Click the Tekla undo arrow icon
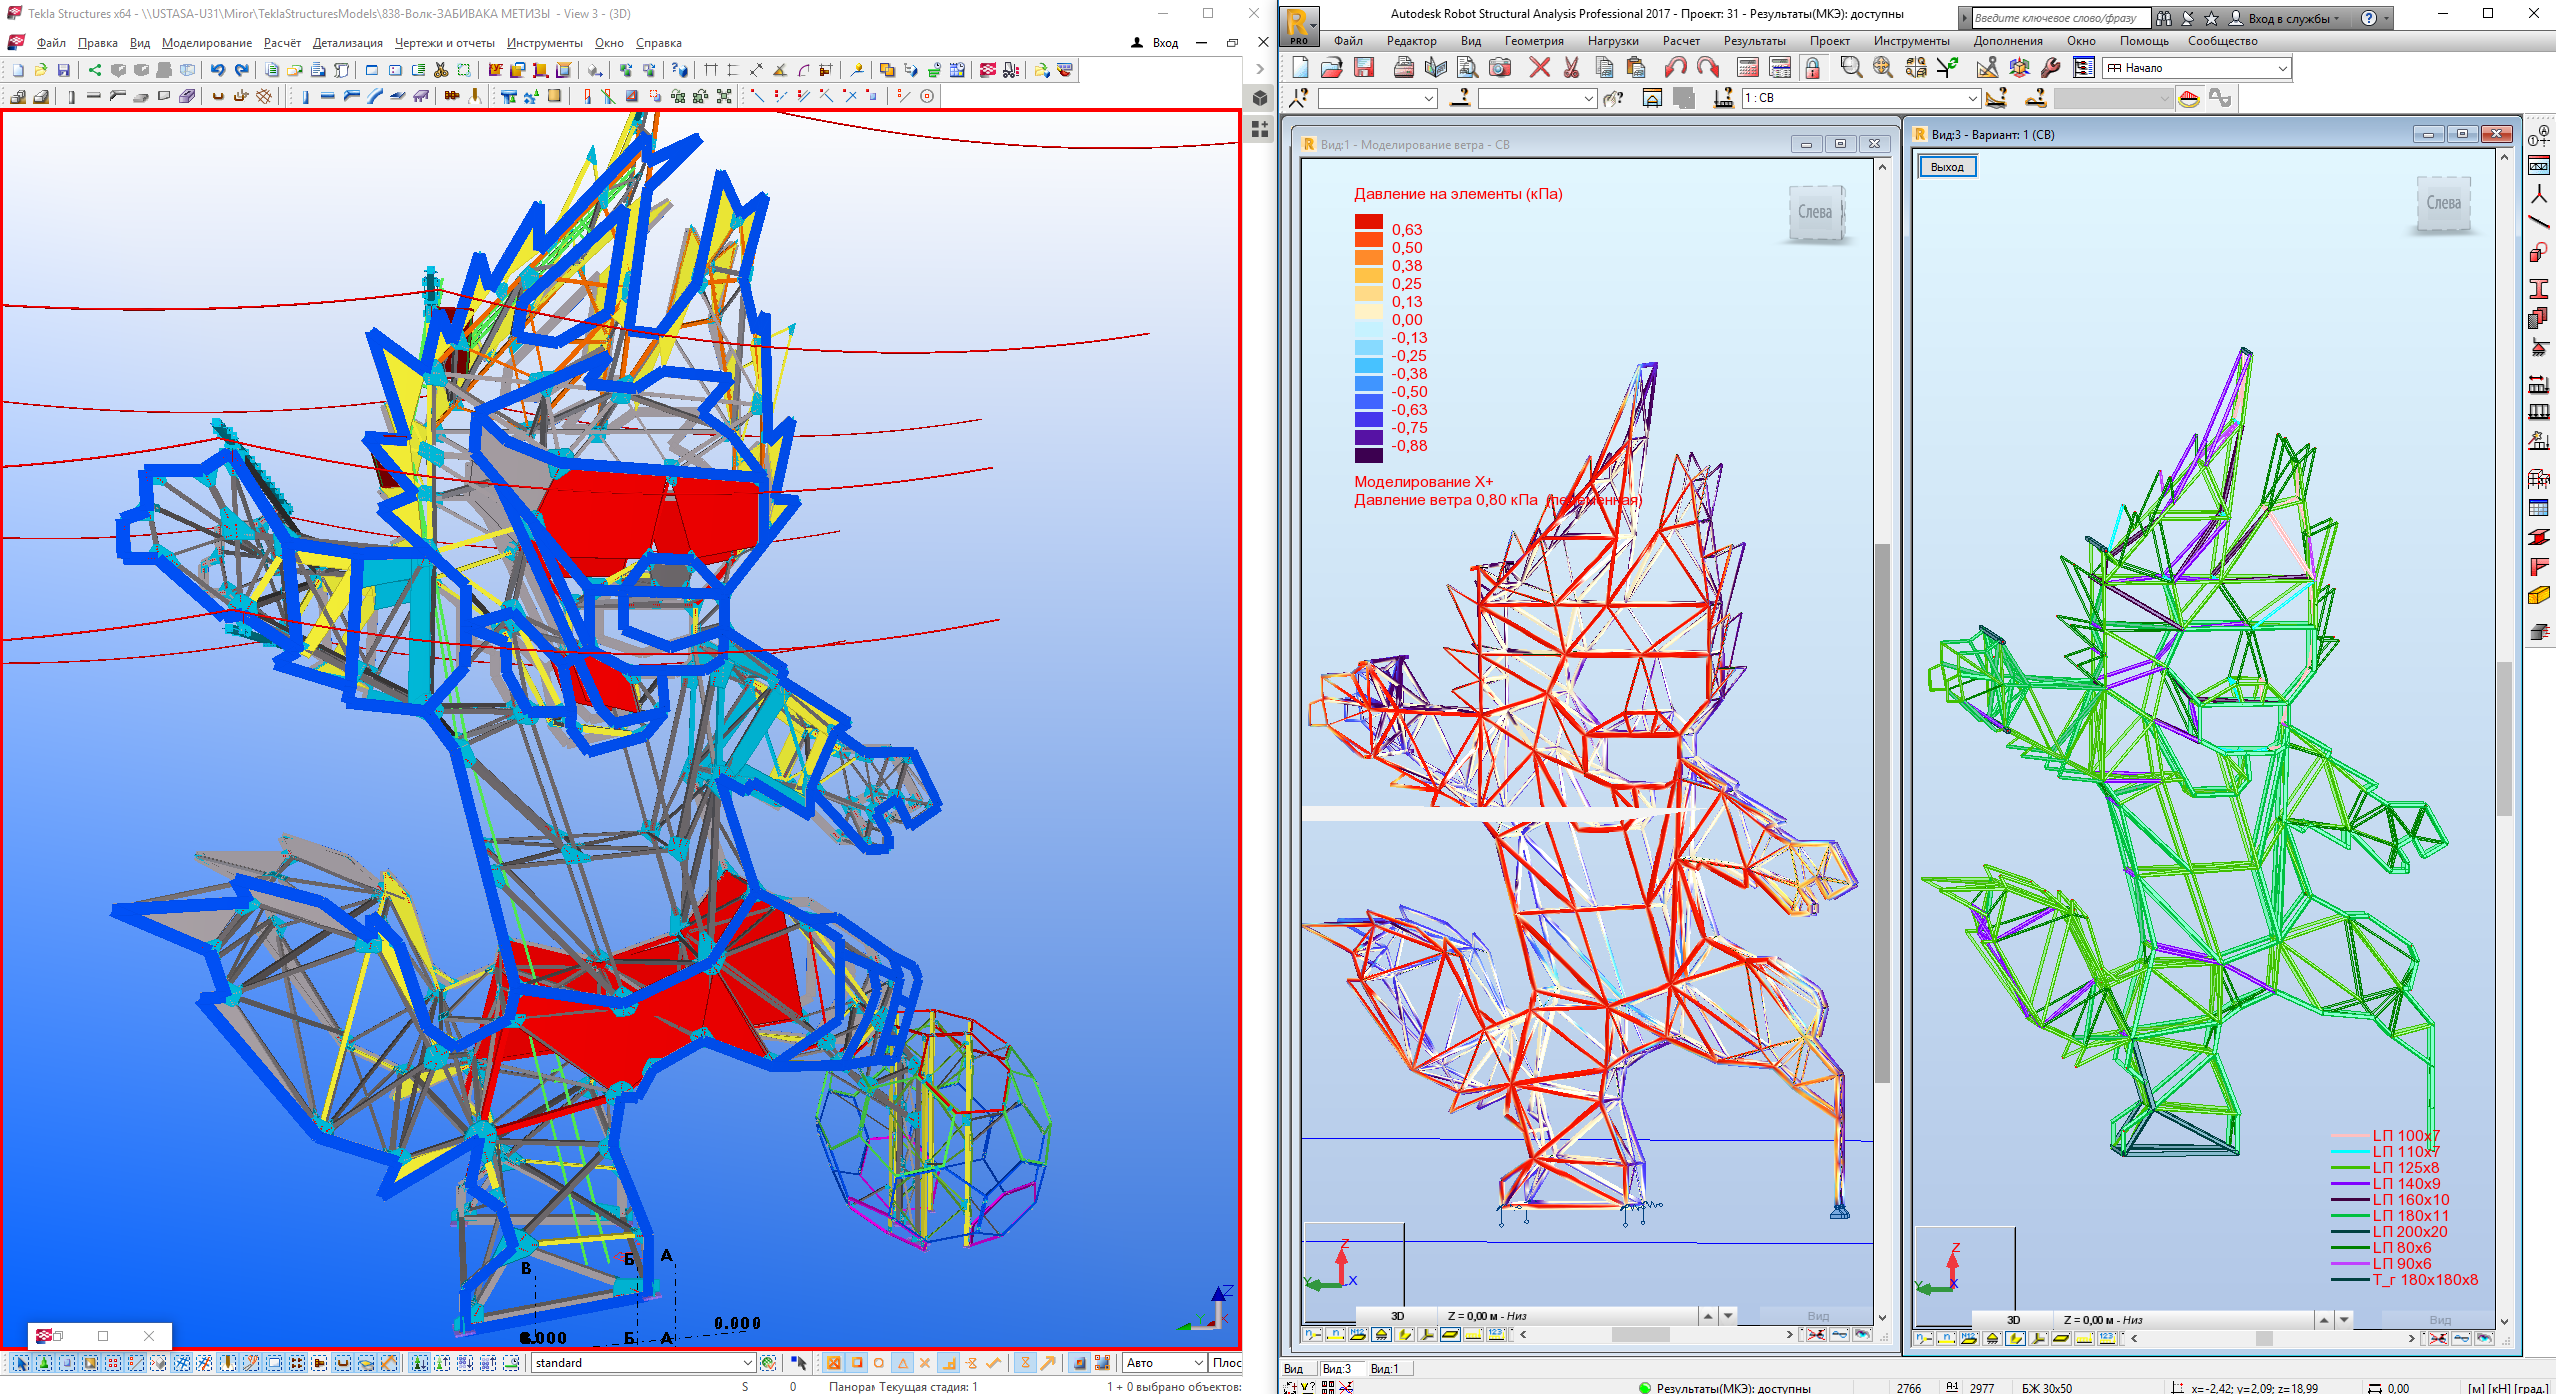Screen dimensions: 2556x1394 (217, 70)
